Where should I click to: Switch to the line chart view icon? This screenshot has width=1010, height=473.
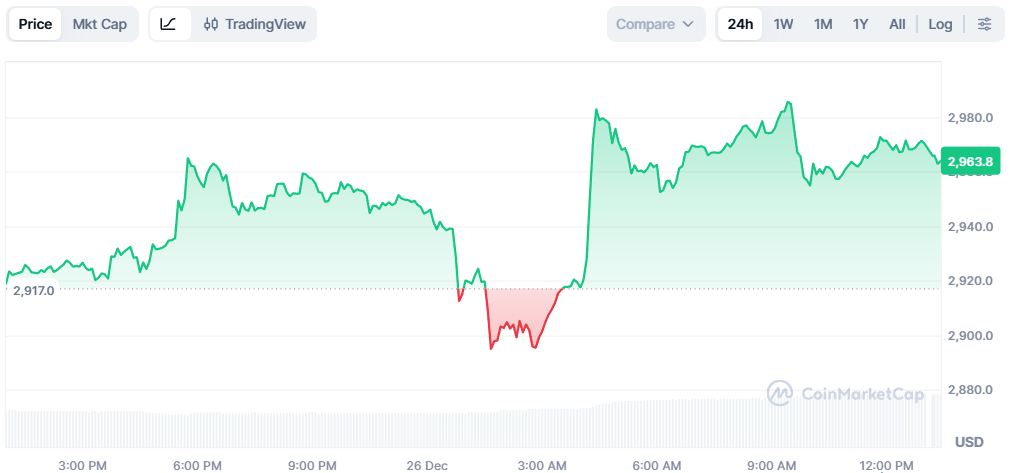click(168, 24)
